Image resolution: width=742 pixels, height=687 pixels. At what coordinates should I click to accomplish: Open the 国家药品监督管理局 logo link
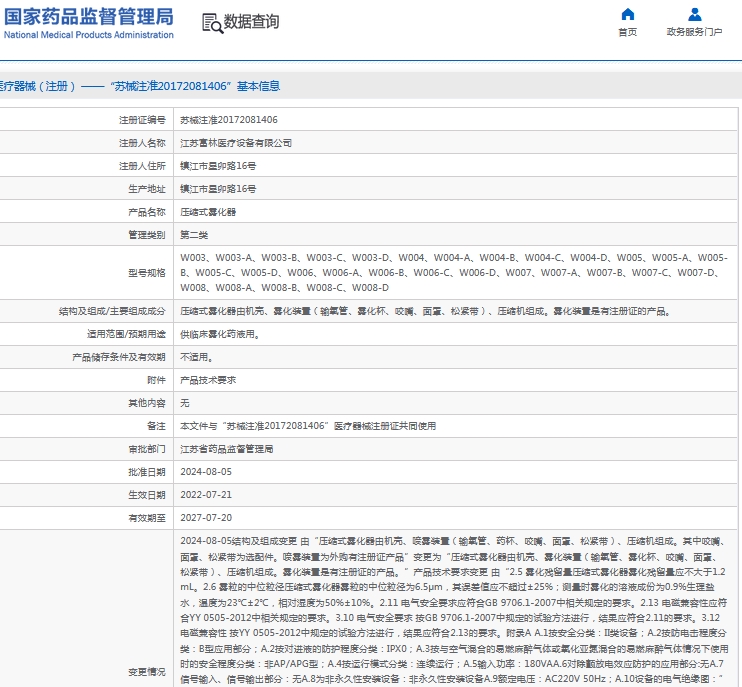88,22
